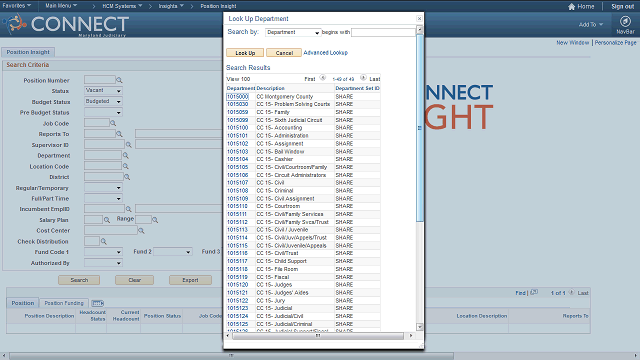The width and height of the screenshot is (640, 360).
Task: Click the begins with search field
Action: pyautogui.click(x=383, y=32)
